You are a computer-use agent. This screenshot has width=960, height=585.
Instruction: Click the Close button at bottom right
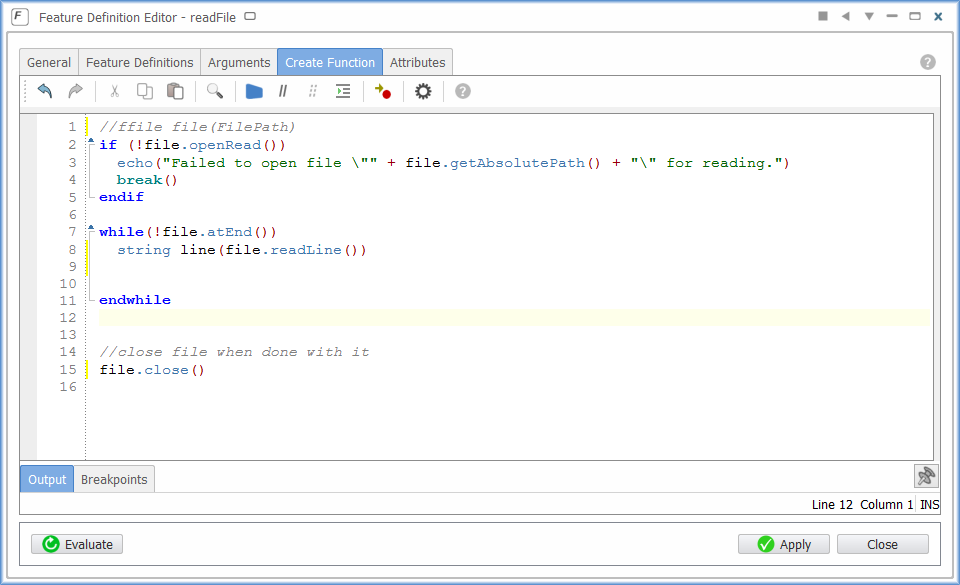pyautogui.click(x=882, y=544)
